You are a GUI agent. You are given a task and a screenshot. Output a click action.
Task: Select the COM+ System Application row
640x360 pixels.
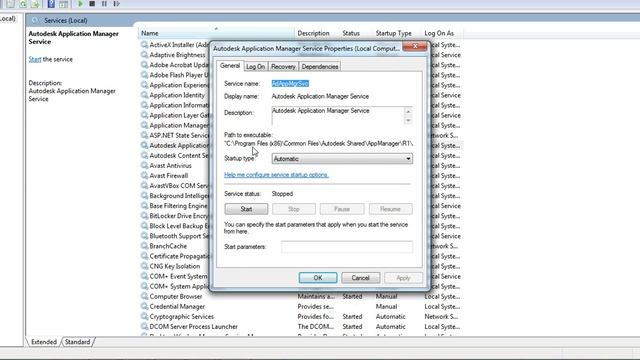pos(175,286)
